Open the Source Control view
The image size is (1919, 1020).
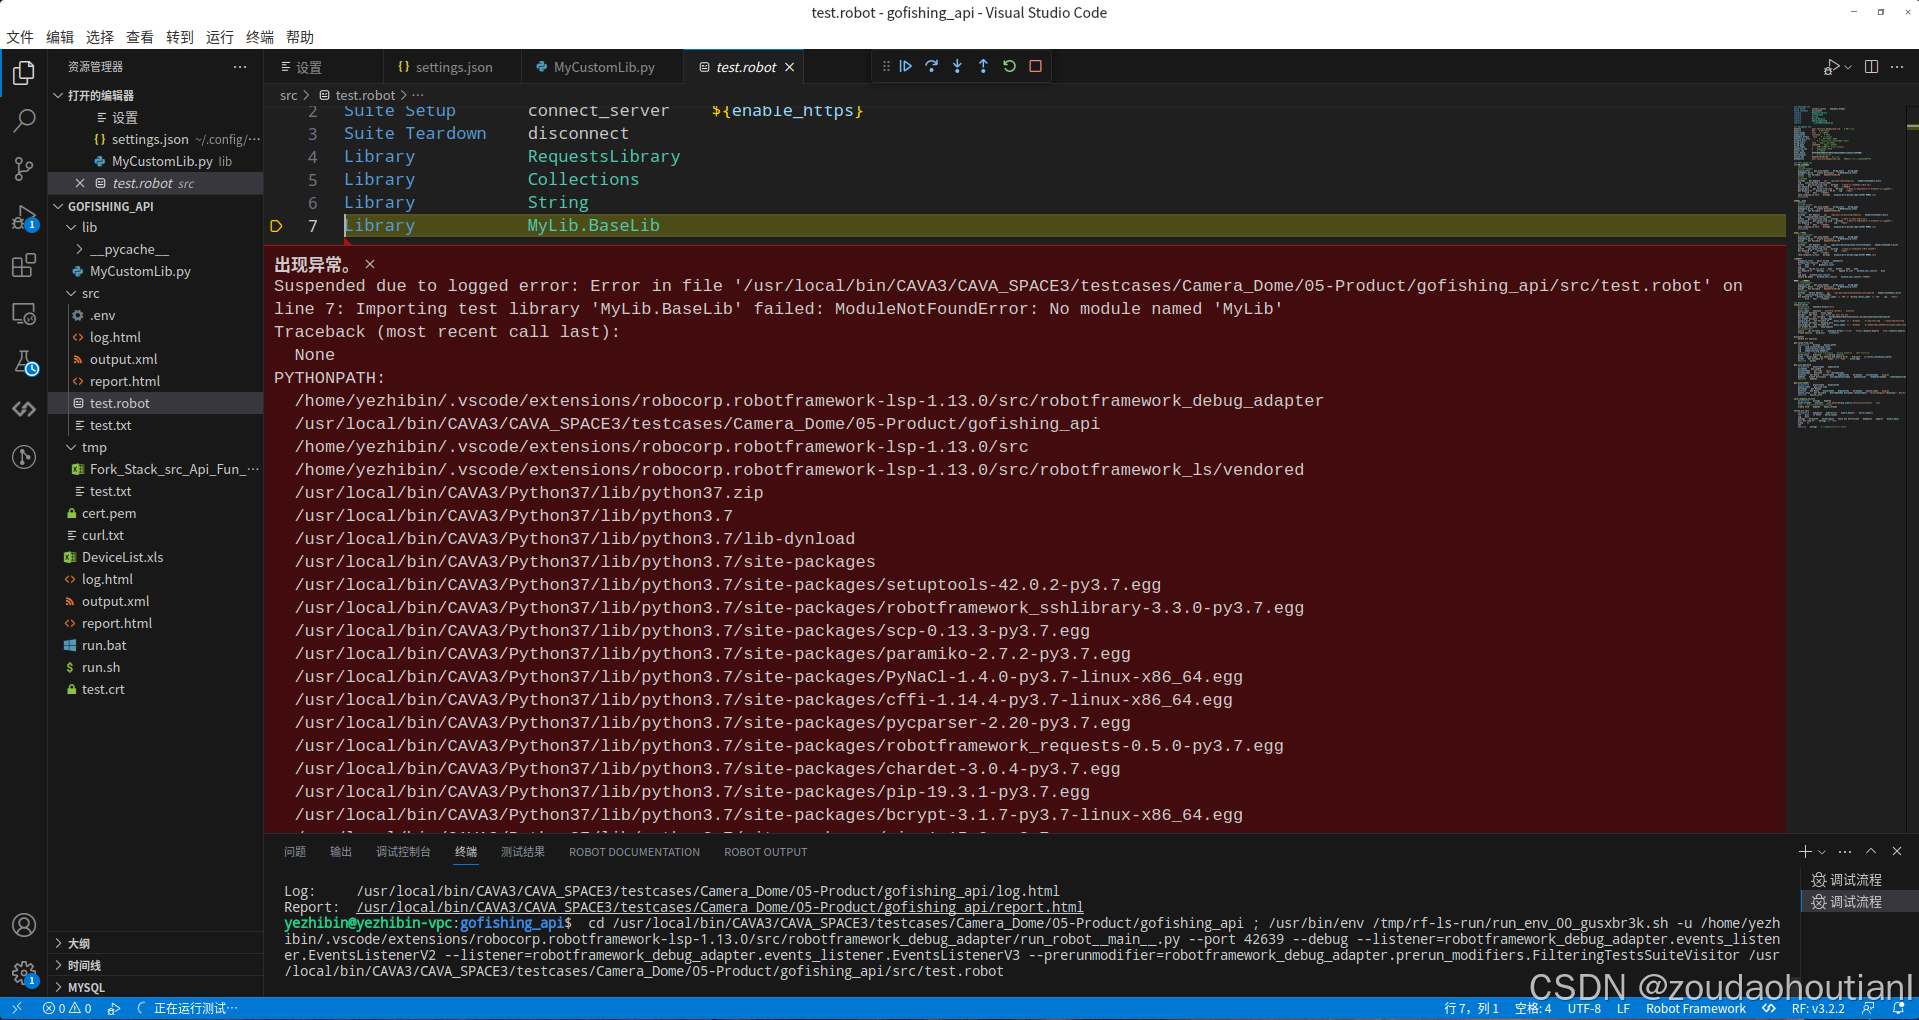pos(23,168)
